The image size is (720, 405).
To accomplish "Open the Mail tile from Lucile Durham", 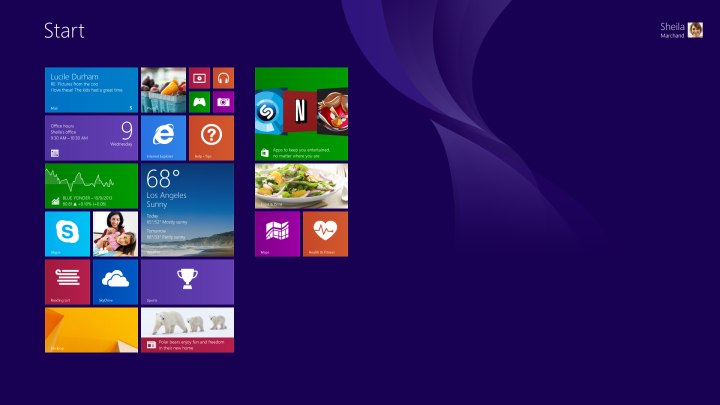I will pos(91,89).
